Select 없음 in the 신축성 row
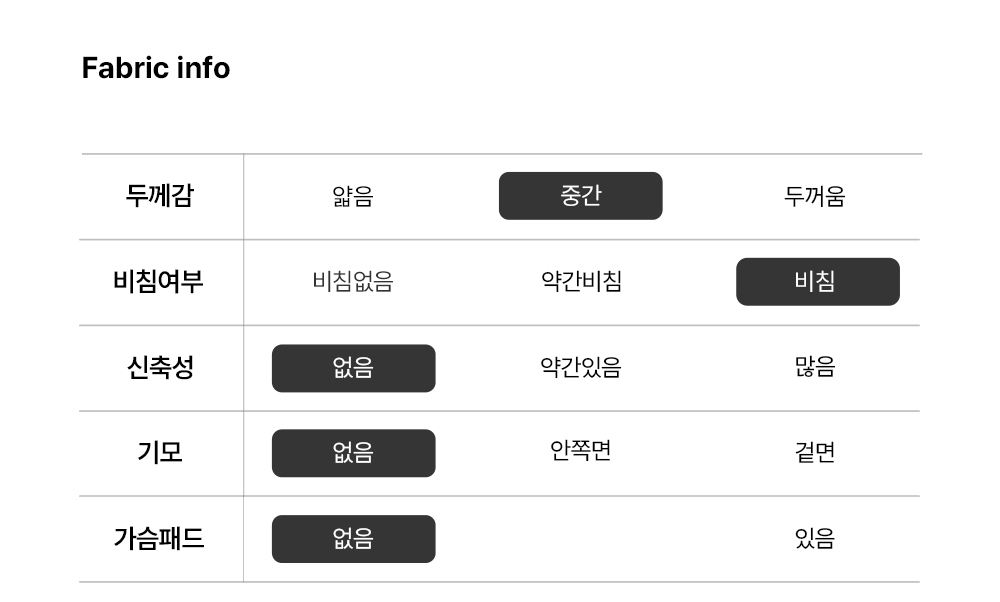 tap(353, 369)
